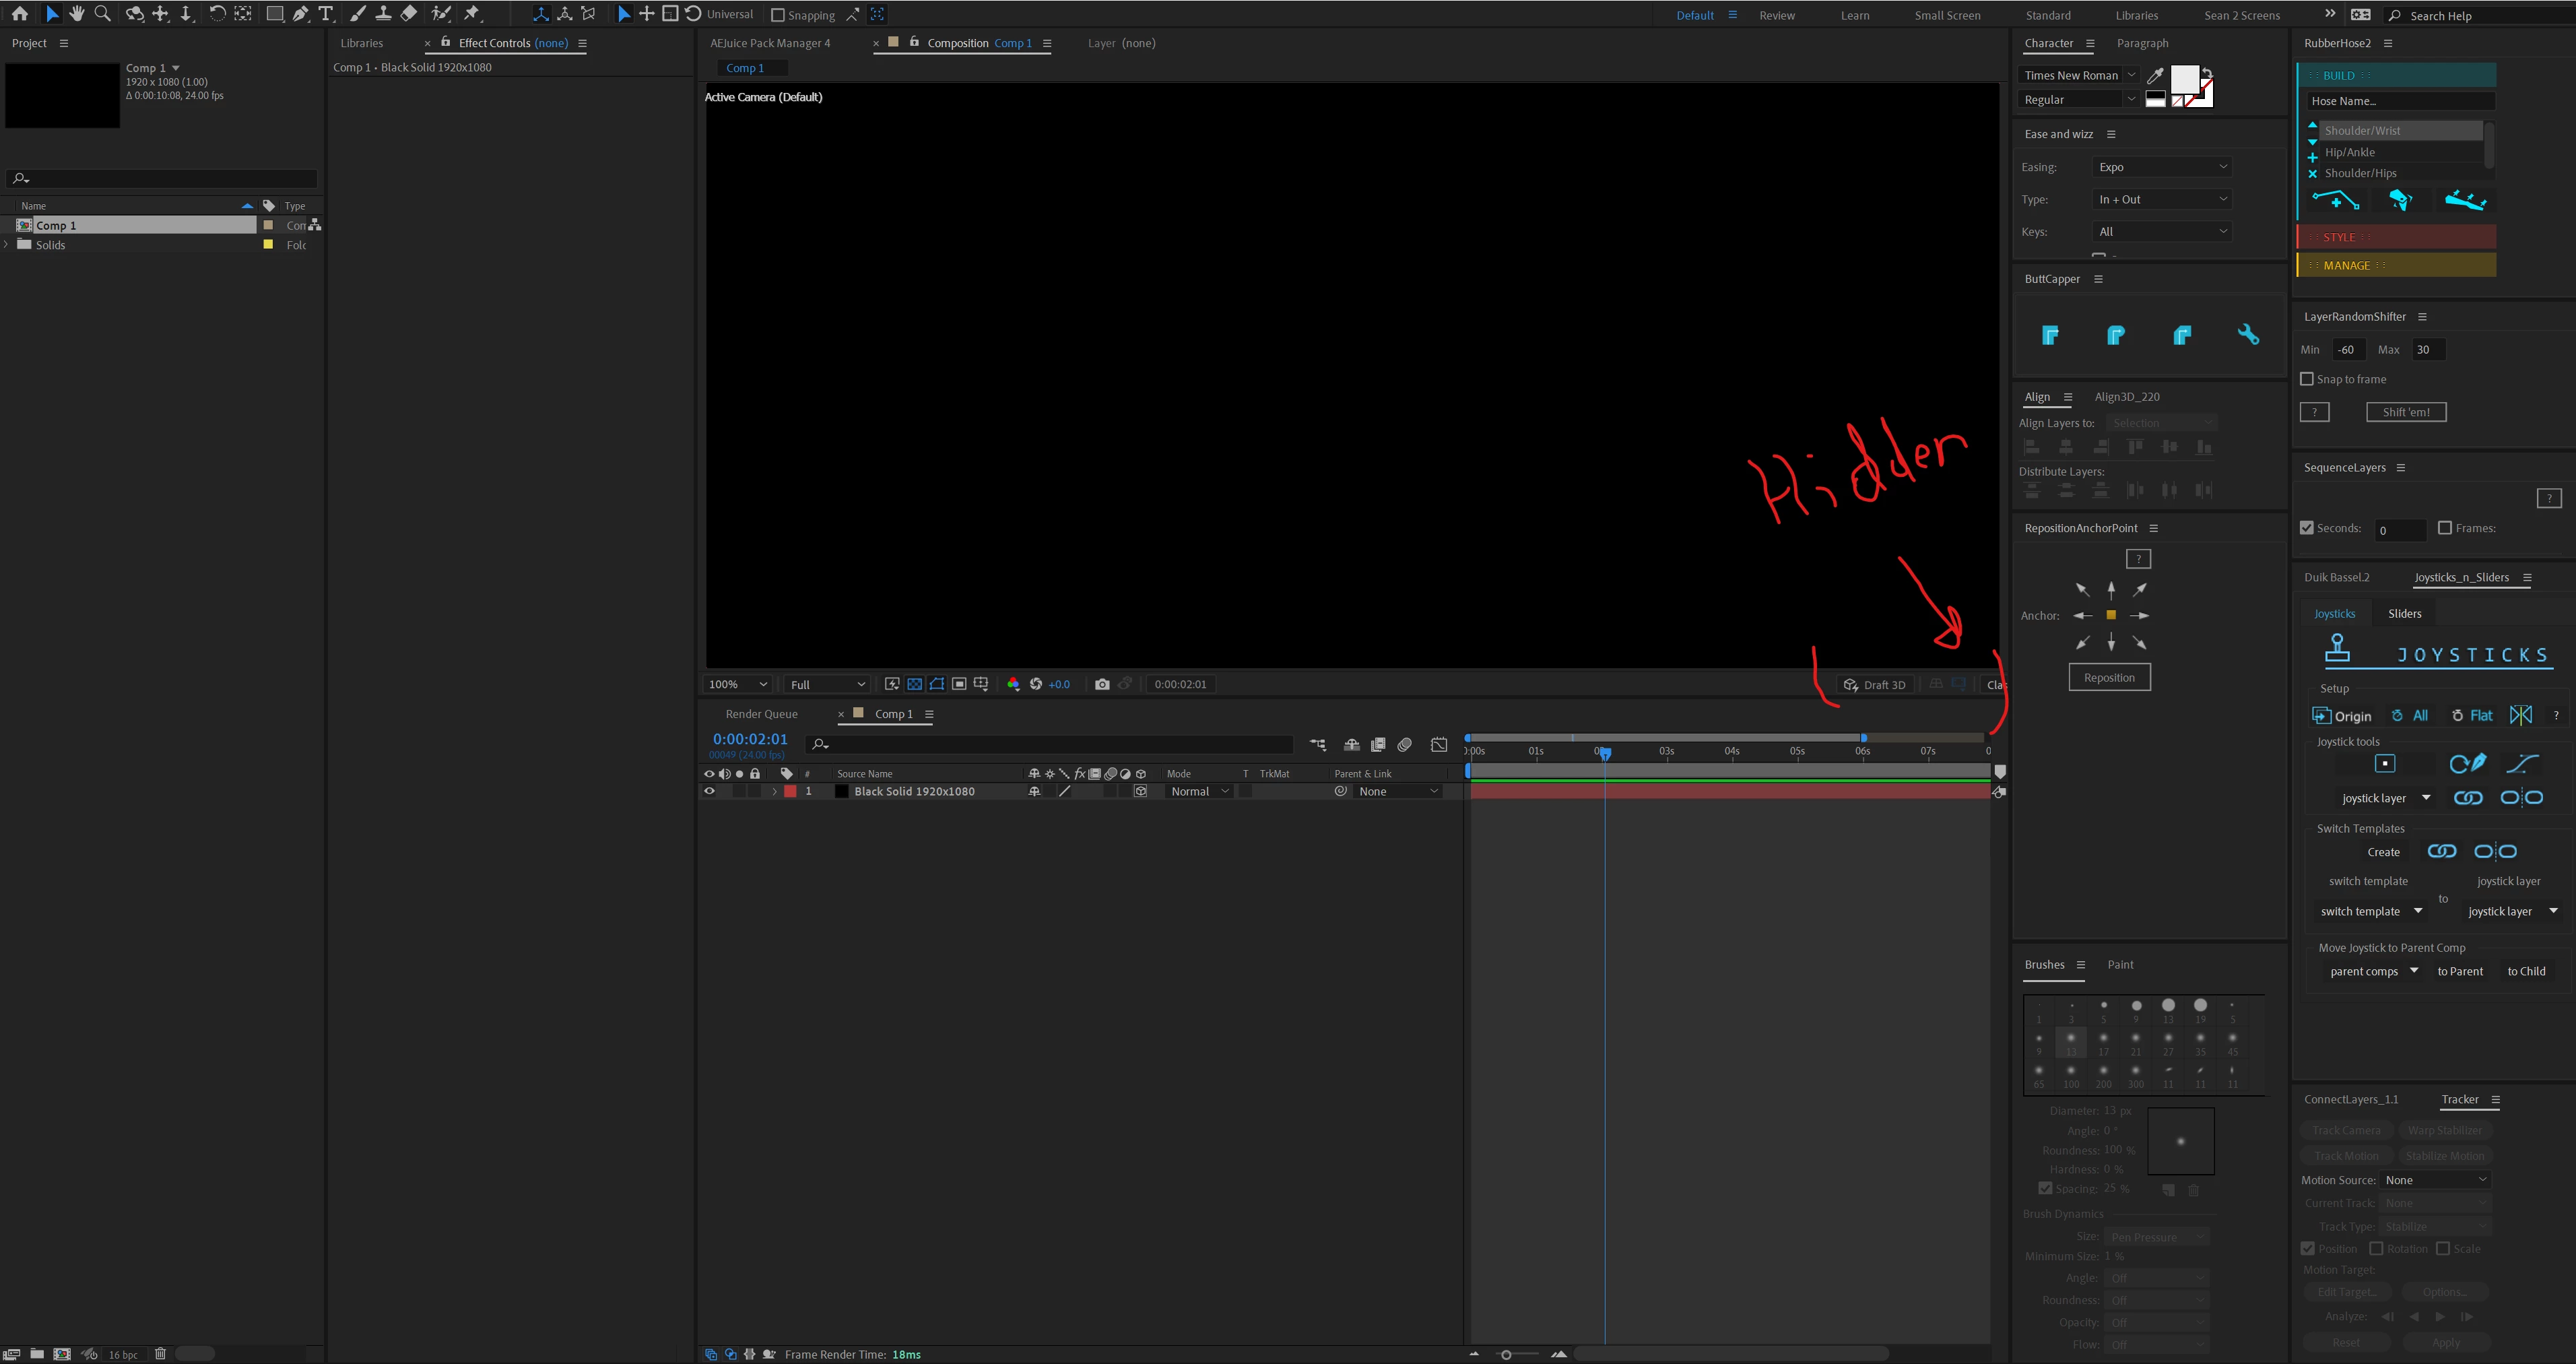Expand the Solids folder in Project panel
2576x1364 pixels.
click(x=7, y=245)
